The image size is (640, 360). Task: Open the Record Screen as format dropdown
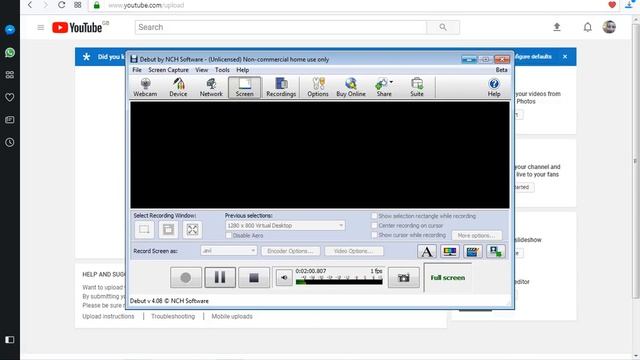point(229,251)
